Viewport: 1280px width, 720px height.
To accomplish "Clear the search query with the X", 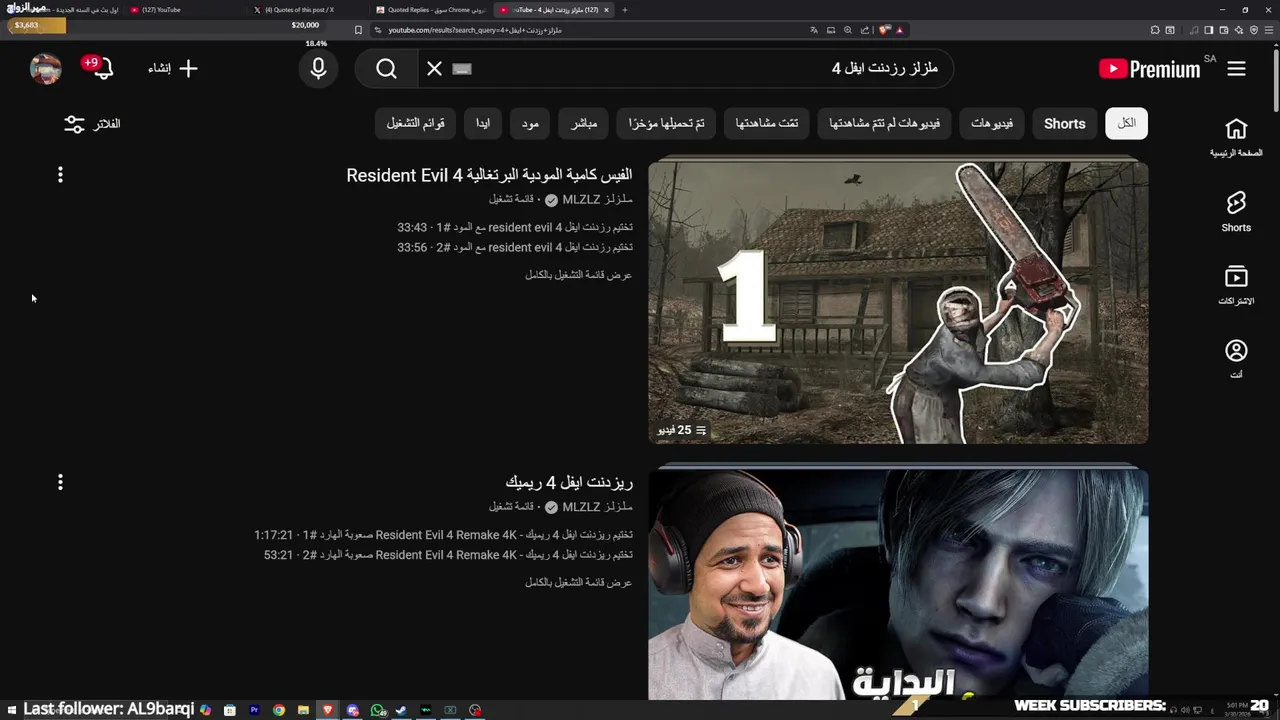I will click(x=434, y=68).
